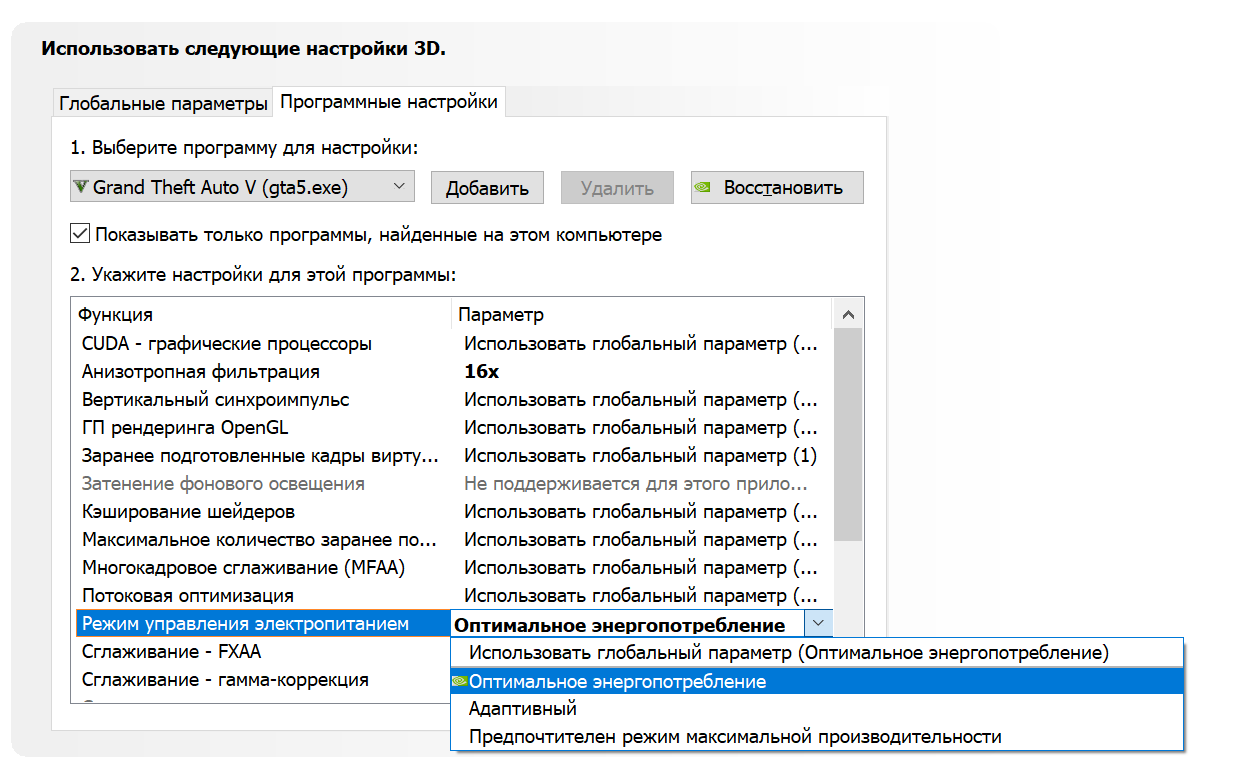Click the 16x anisotropic filtering value

pos(481,371)
